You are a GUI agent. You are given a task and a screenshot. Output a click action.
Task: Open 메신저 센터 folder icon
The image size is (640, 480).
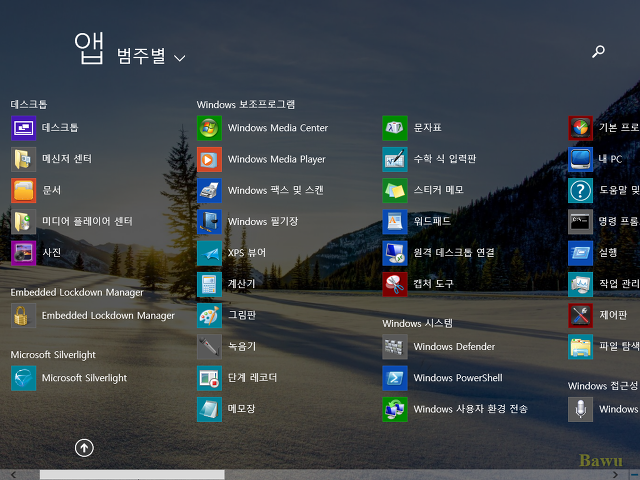24,159
